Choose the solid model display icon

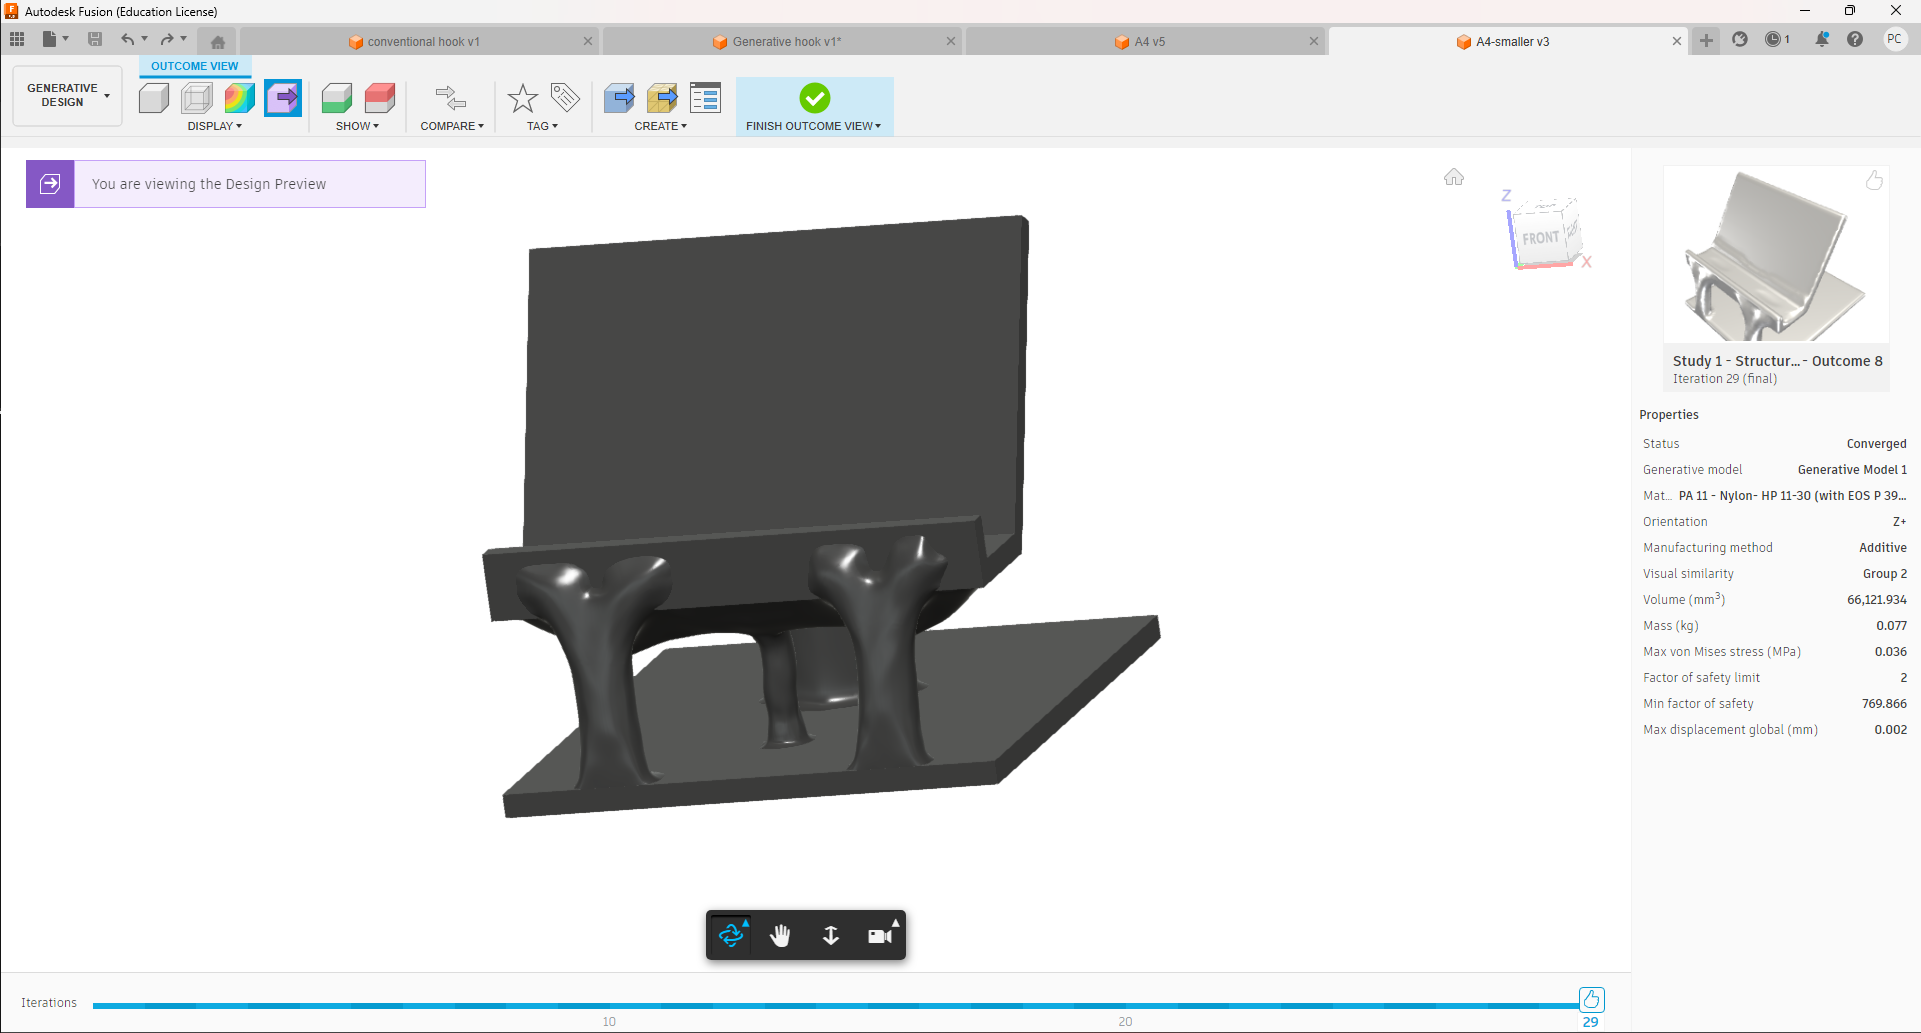153,98
